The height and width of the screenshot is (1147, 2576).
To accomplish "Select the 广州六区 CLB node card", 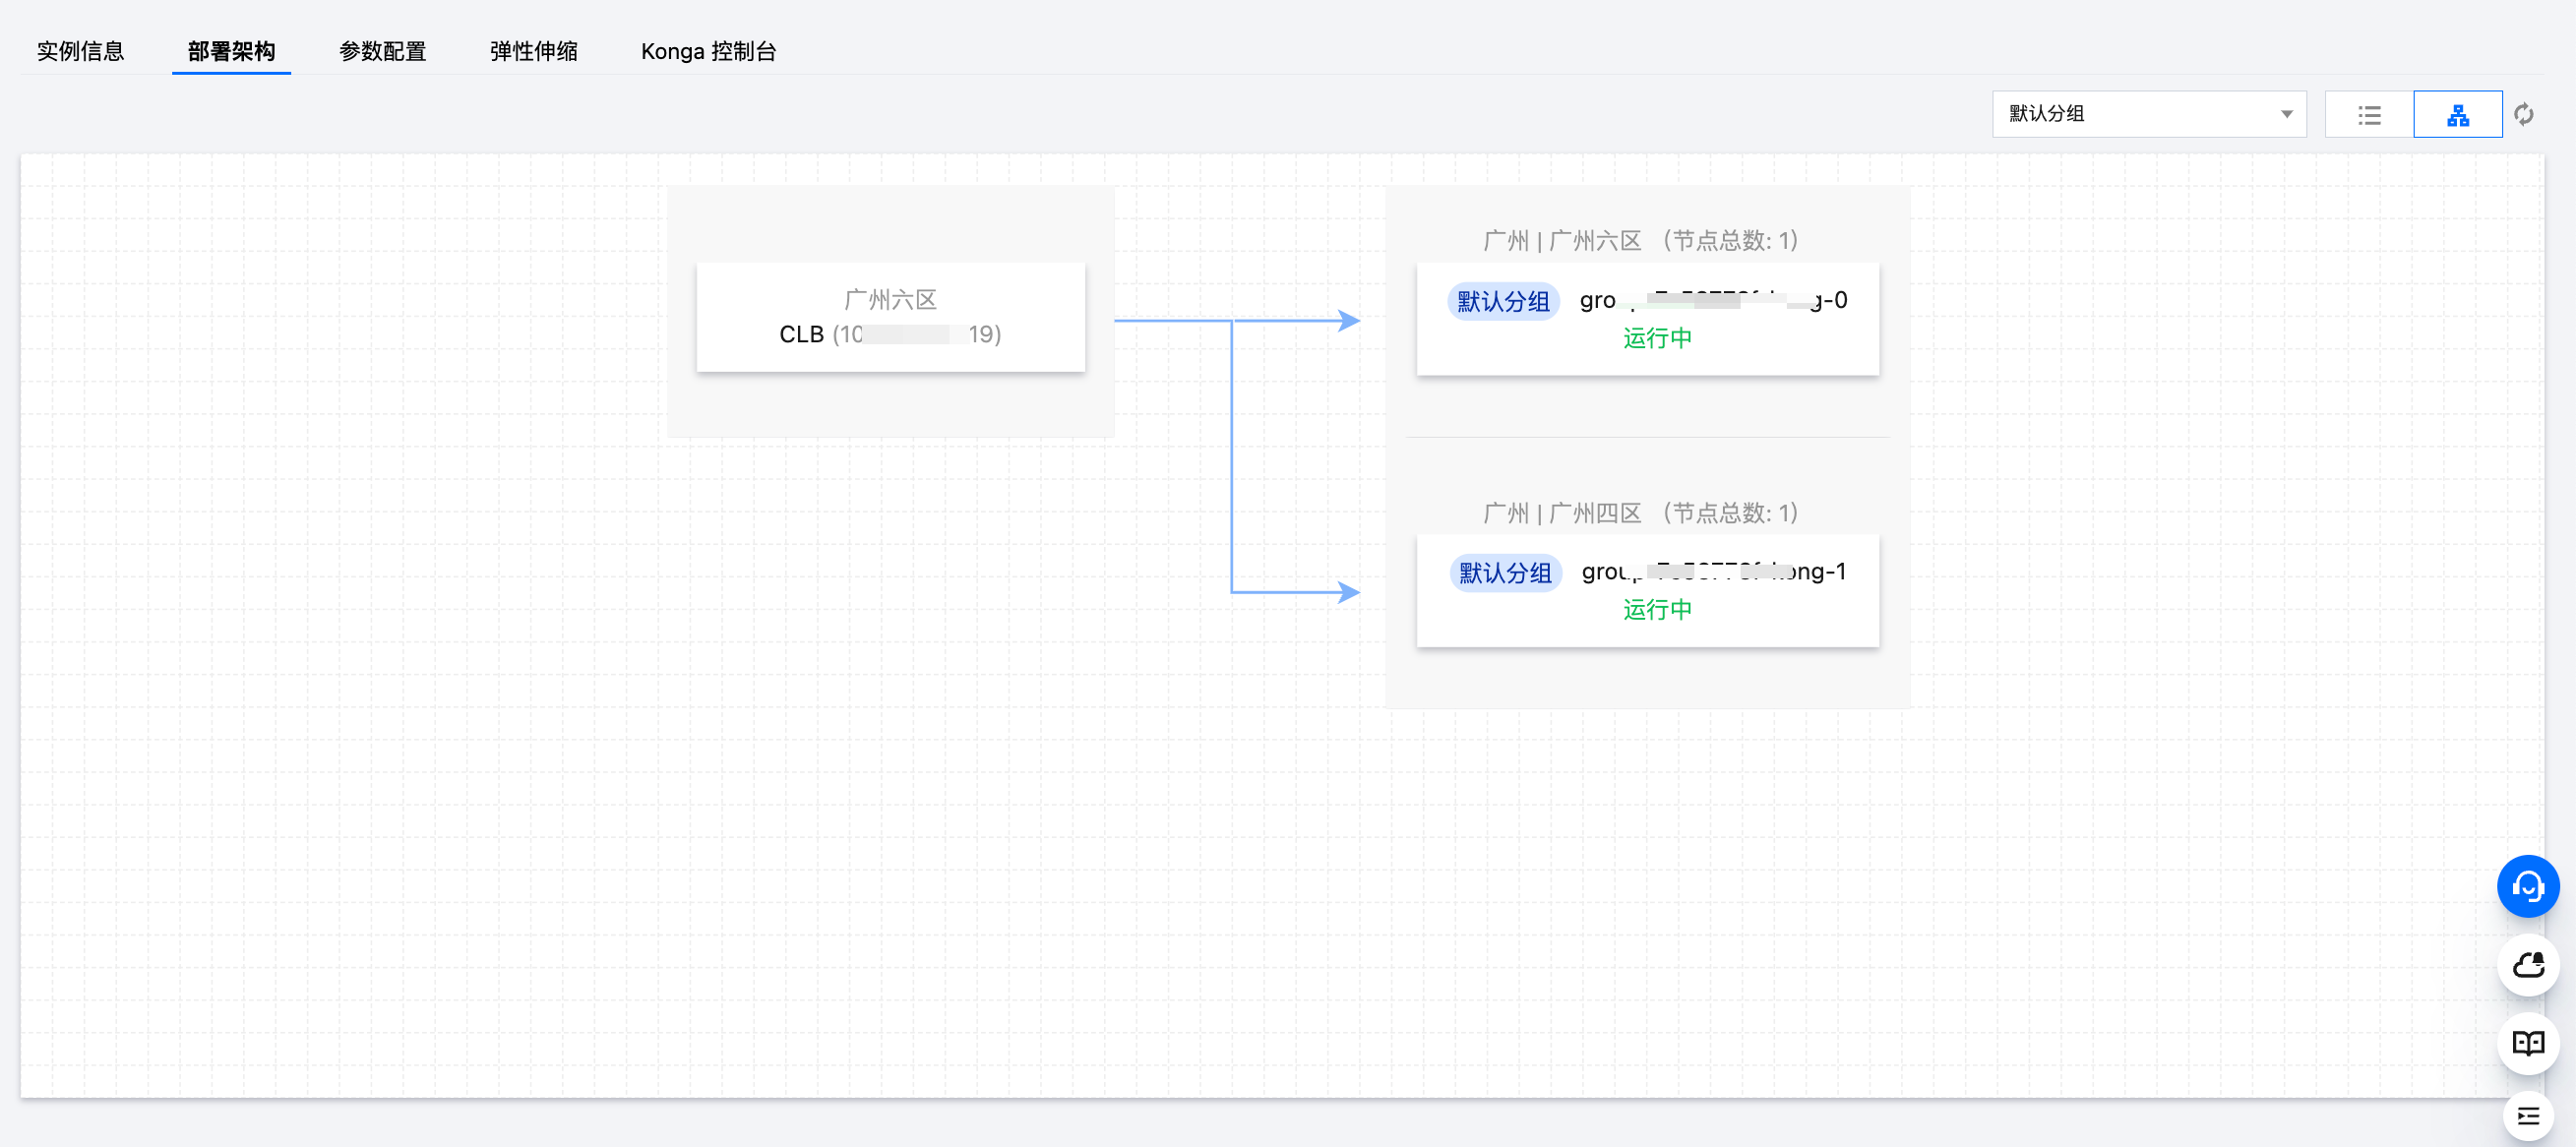I will 890,317.
